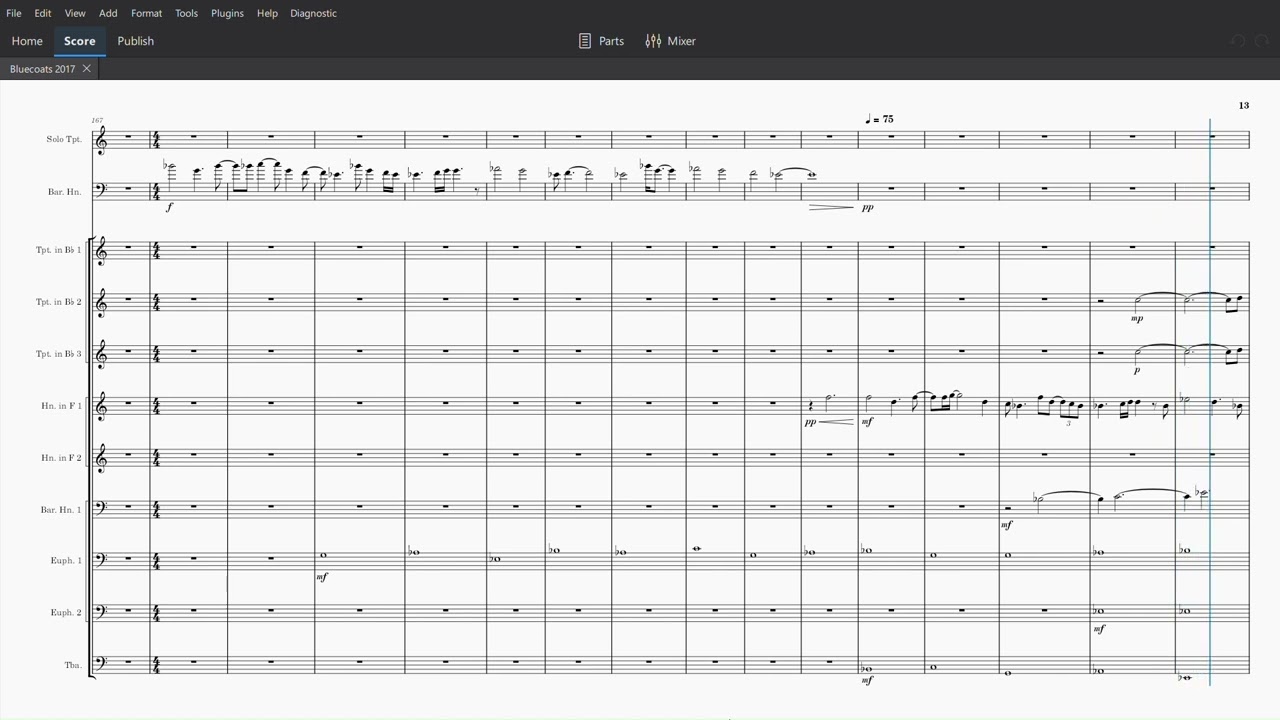Image resolution: width=1280 pixels, height=720 pixels.
Task: Select the pp dynamic on the Bar. Hn. staff
Action: (867, 207)
